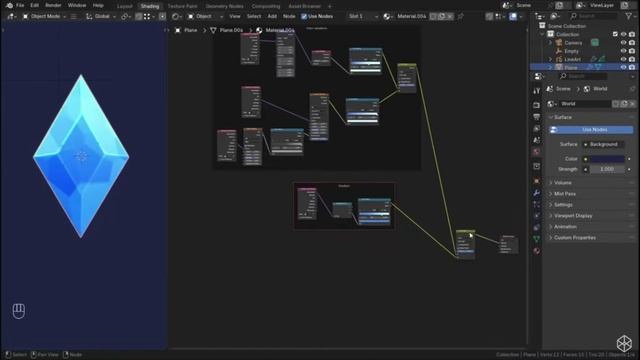Open the Render menu

(53, 6)
